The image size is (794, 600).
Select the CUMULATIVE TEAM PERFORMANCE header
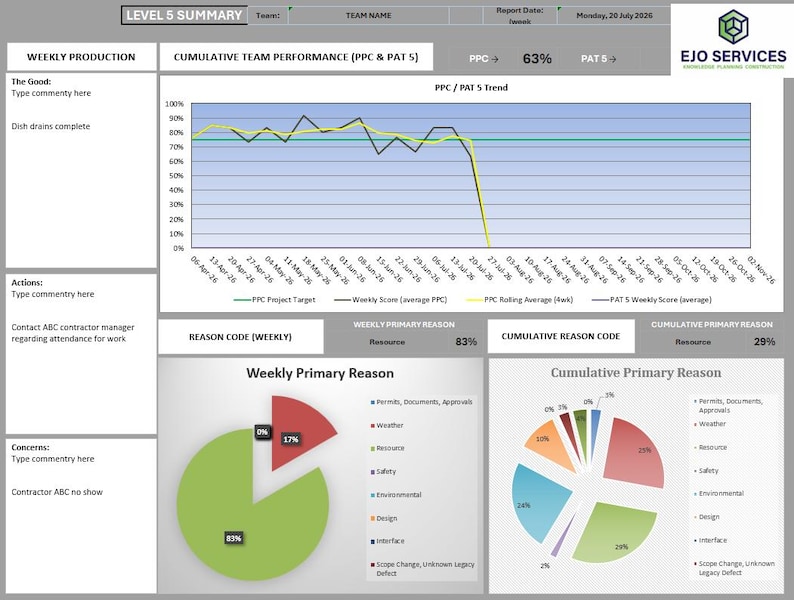point(296,57)
